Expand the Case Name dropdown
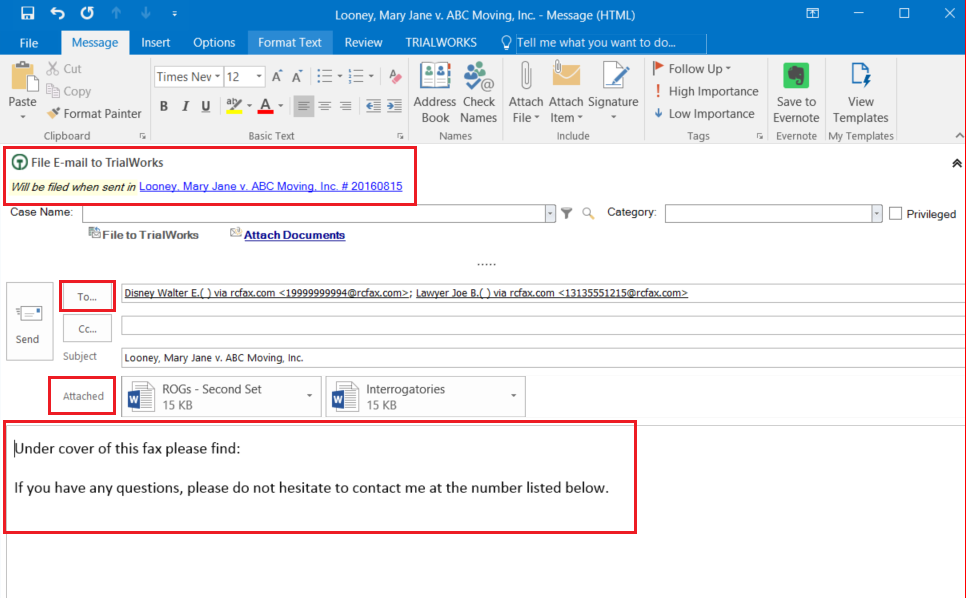The width and height of the screenshot is (966, 598). [550, 213]
